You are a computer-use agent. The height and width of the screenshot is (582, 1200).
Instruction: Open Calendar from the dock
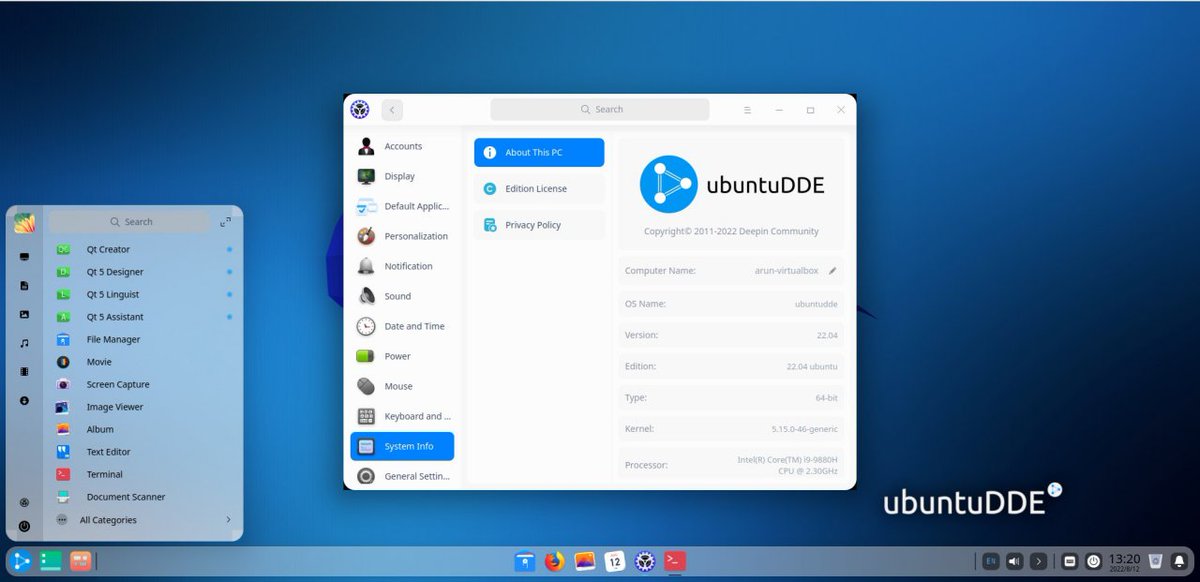click(615, 561)
